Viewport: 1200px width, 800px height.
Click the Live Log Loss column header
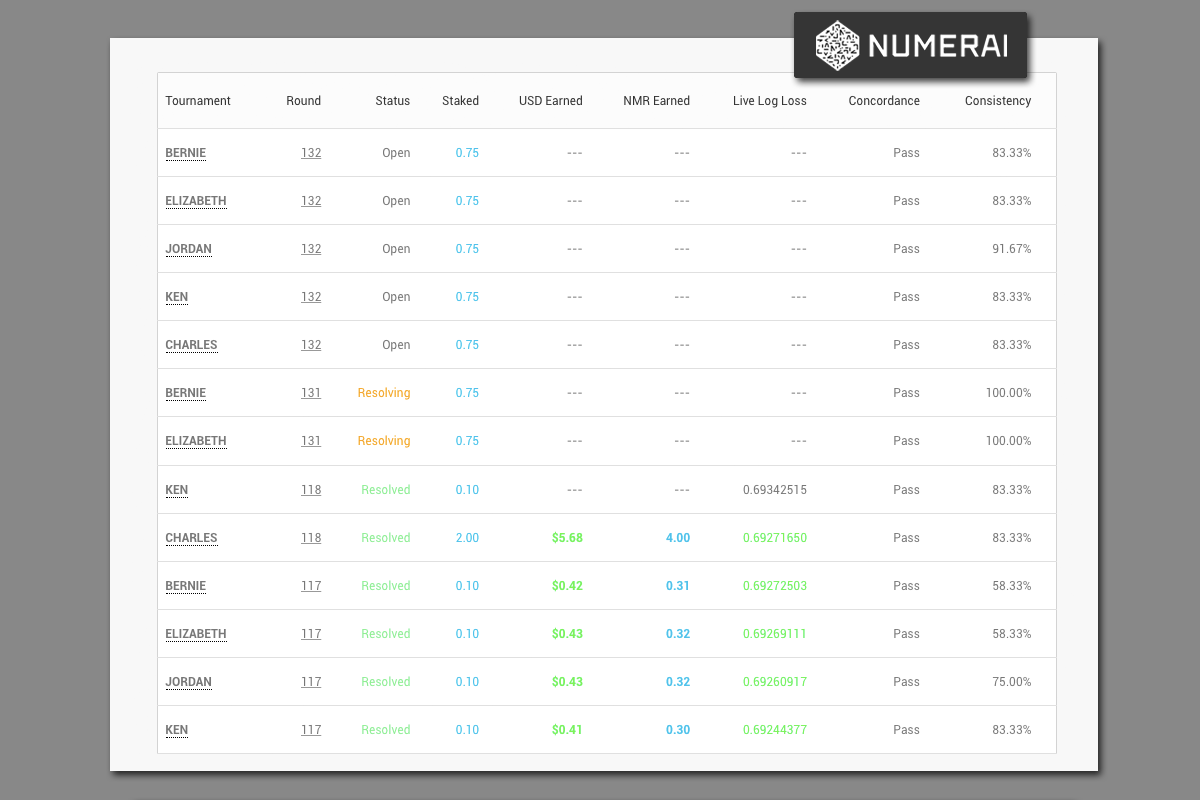770,101
